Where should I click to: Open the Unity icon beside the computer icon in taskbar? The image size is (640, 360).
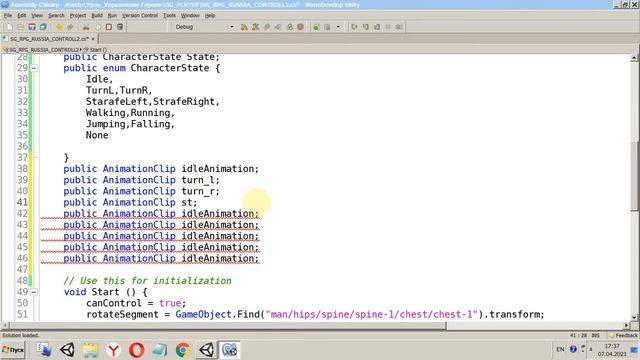tap(67, 350)
